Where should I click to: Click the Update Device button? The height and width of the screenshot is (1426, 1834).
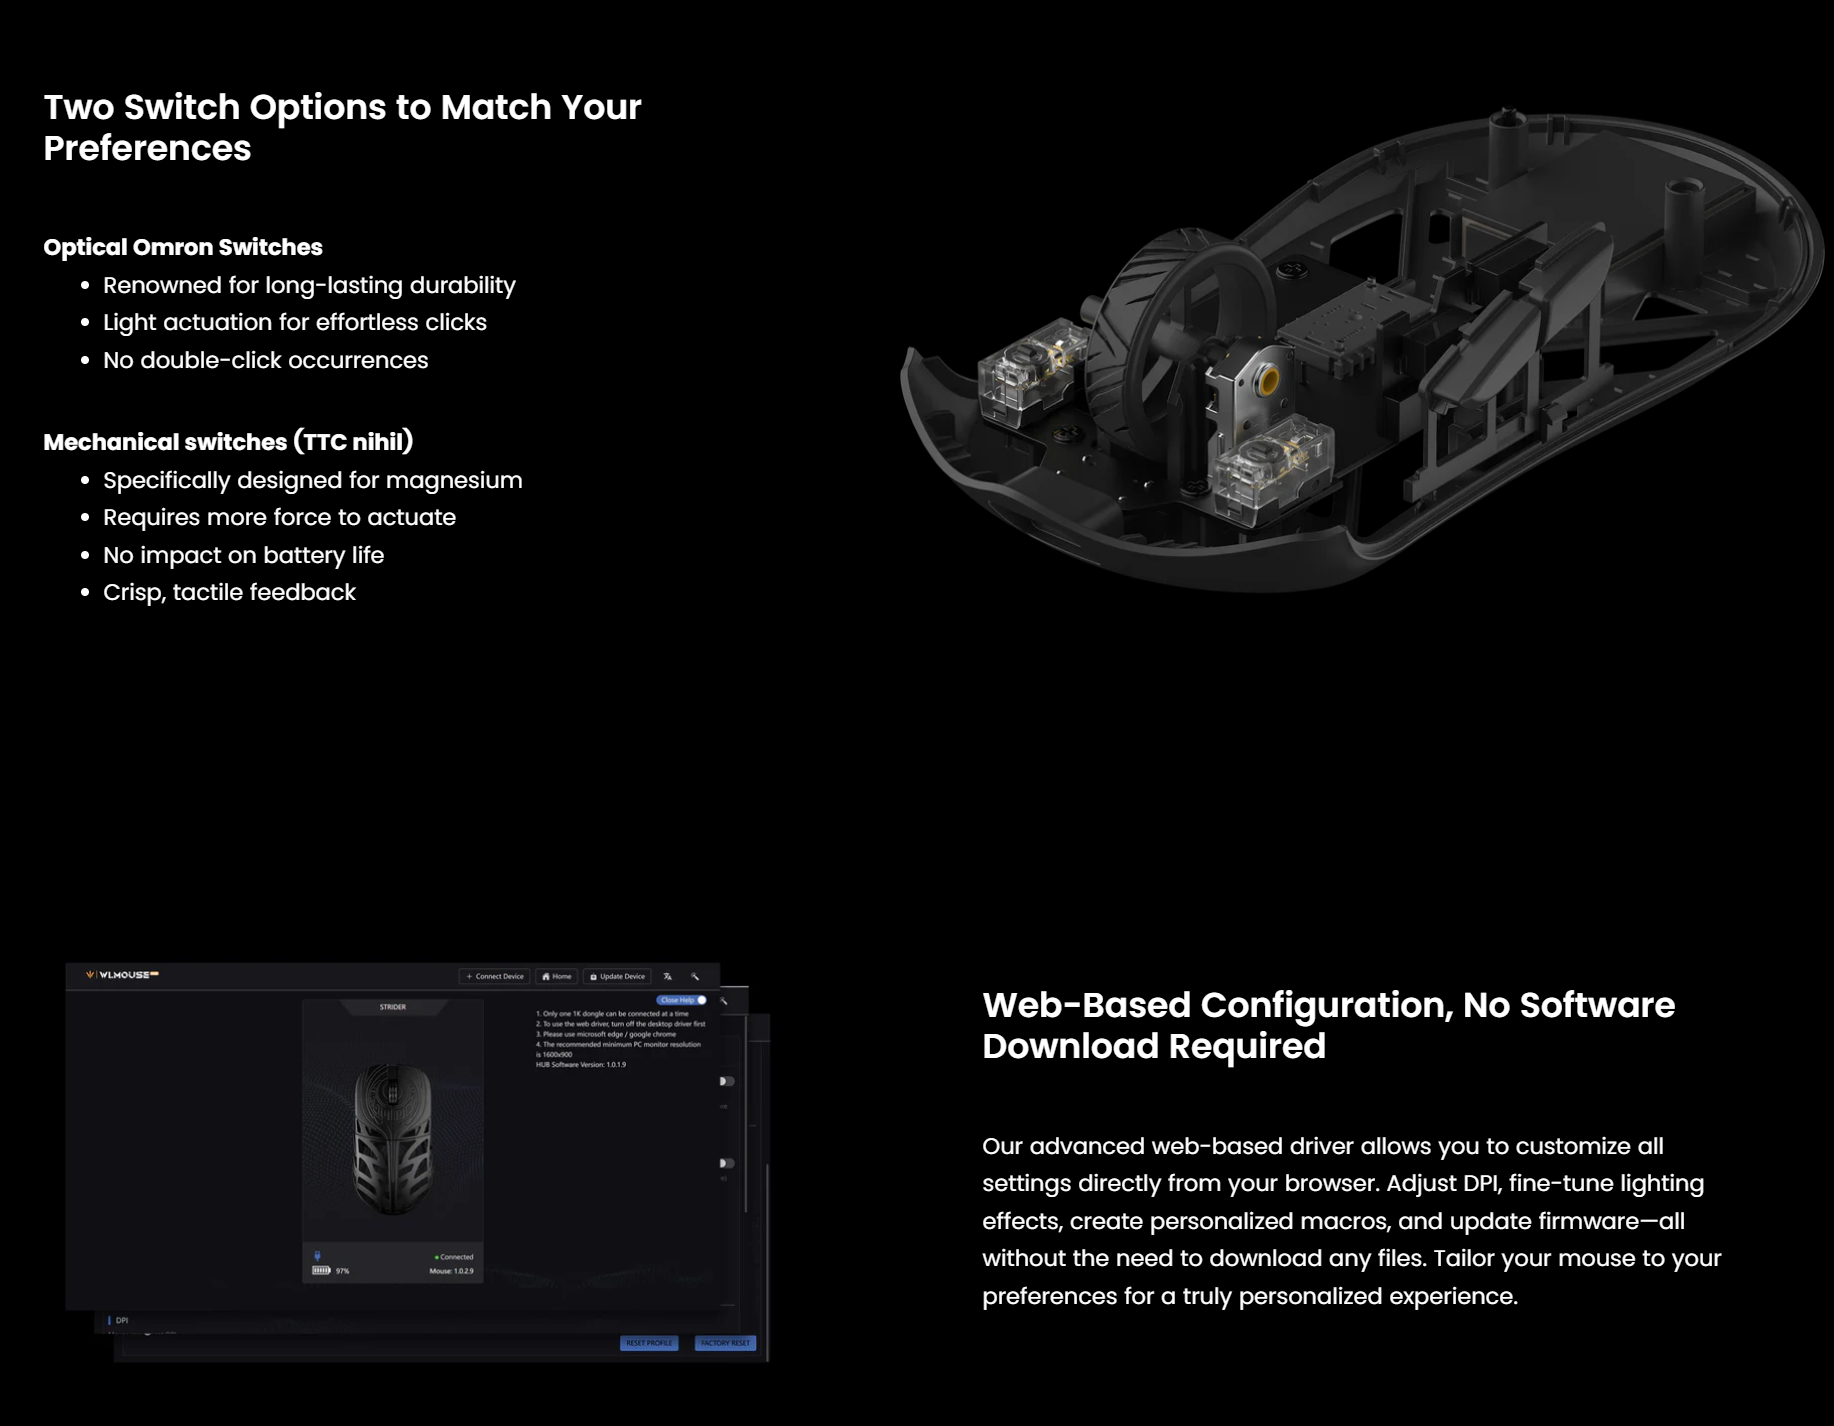click(617, 977)
